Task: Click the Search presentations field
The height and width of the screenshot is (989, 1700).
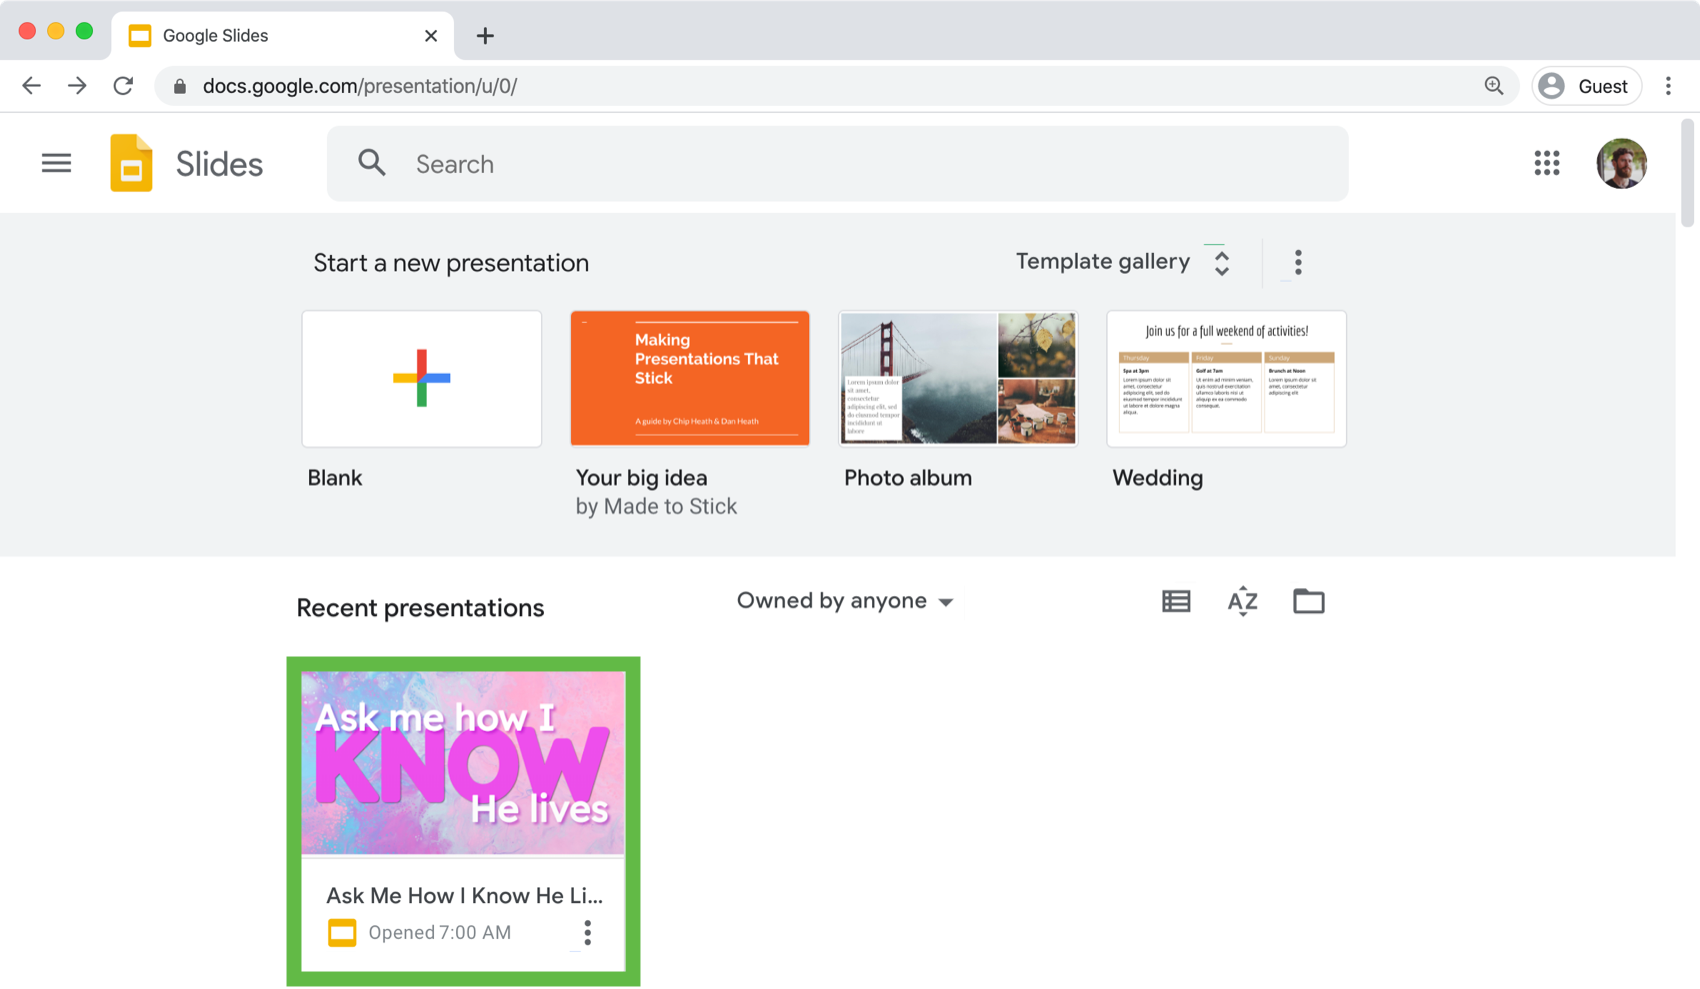Action: [838, 164]
